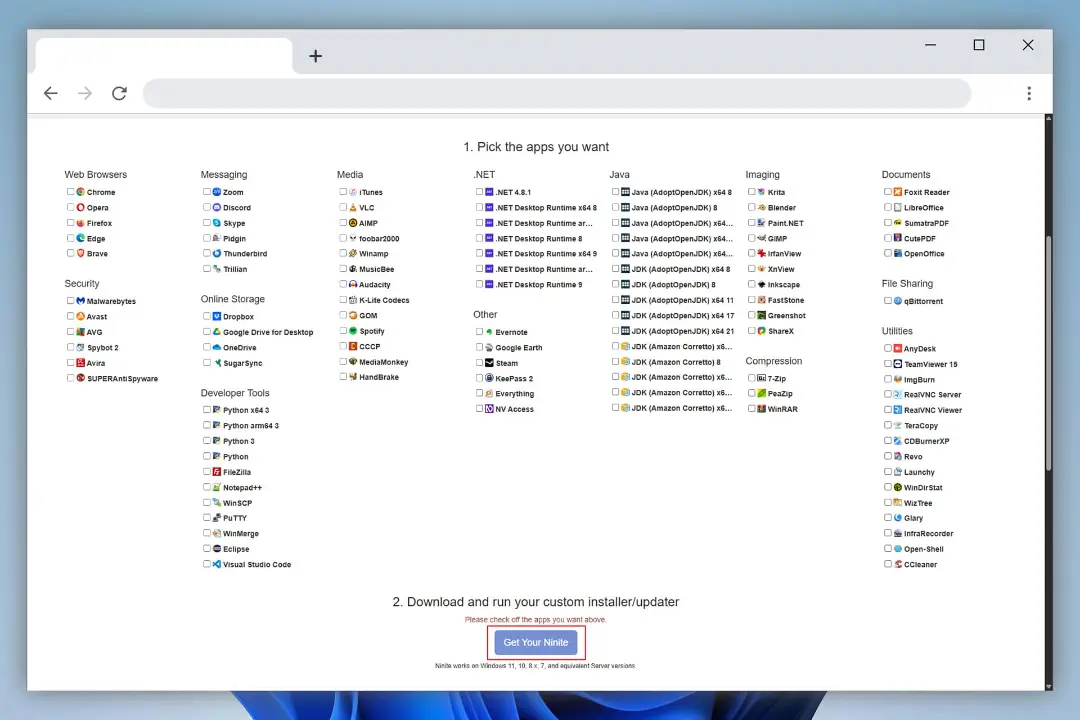Click the Python x64 3 label
The image size is (1080, 720).
tap(246, 410)
